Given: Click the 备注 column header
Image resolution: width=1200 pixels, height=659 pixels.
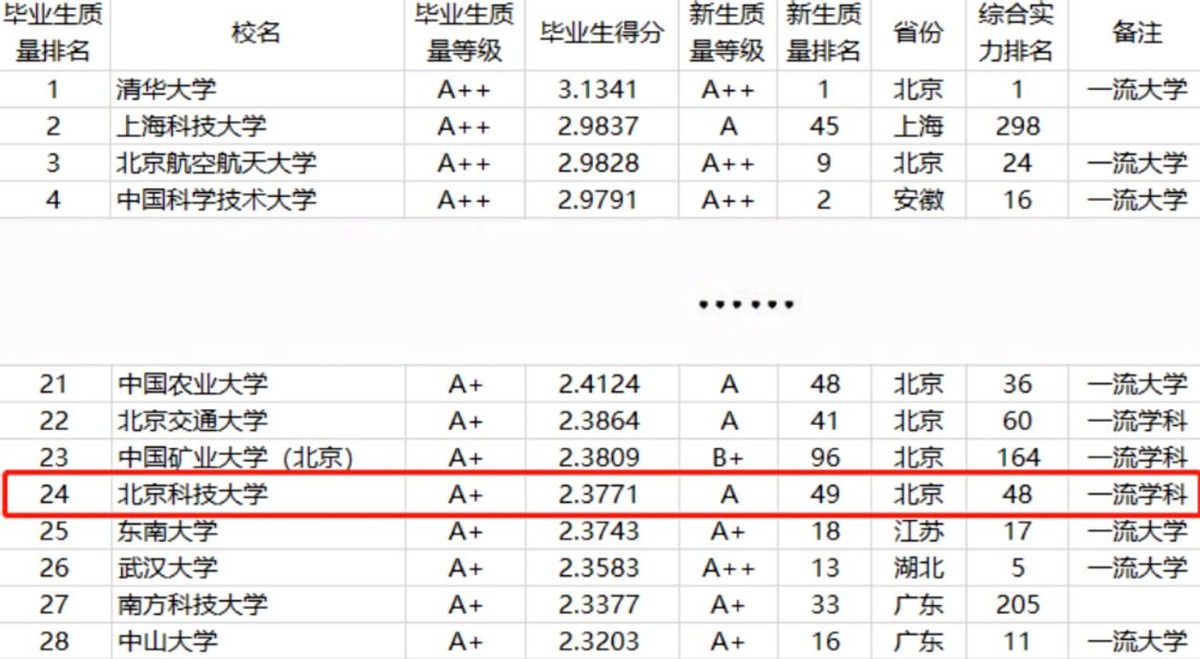Looking at the screenshot, I should [1135, 32].
